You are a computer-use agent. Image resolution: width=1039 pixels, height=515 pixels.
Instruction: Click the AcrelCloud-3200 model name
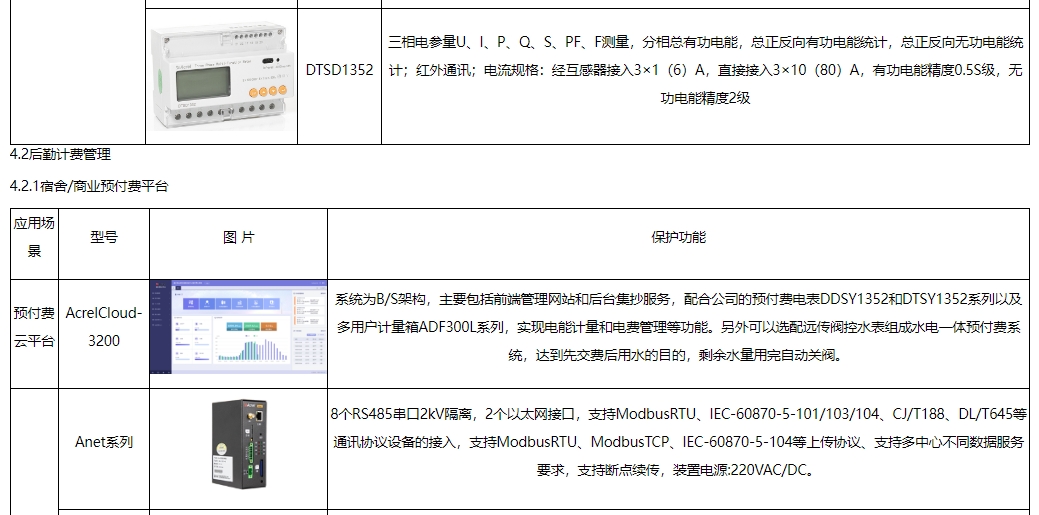click(x=103, y=327)
